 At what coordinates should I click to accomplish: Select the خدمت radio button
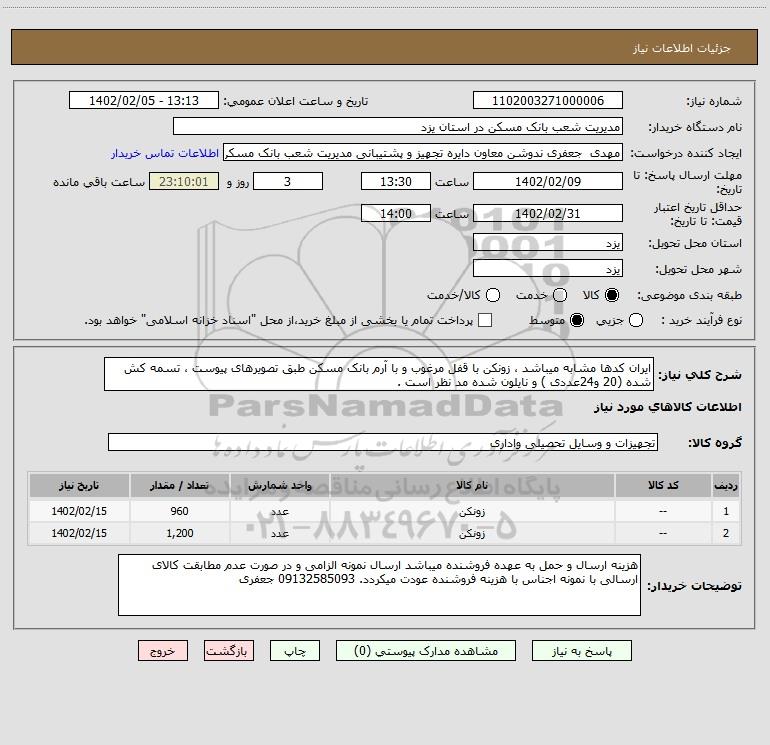[x=560, y=295]
